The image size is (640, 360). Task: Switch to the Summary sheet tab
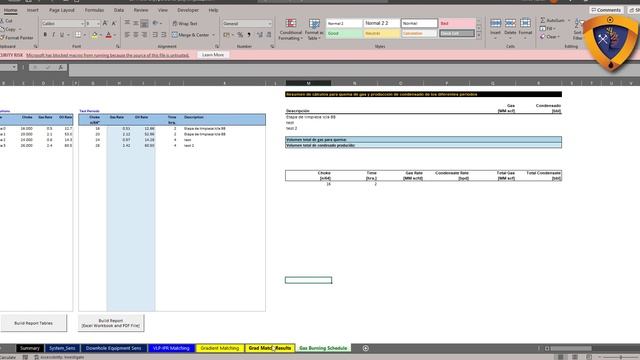tap(30, 348)
